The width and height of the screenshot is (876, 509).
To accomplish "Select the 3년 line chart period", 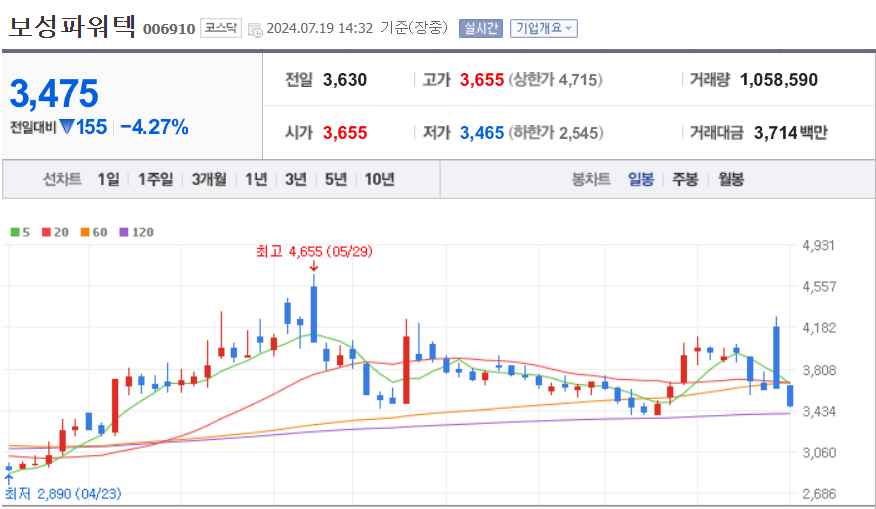I will [296, 179].
